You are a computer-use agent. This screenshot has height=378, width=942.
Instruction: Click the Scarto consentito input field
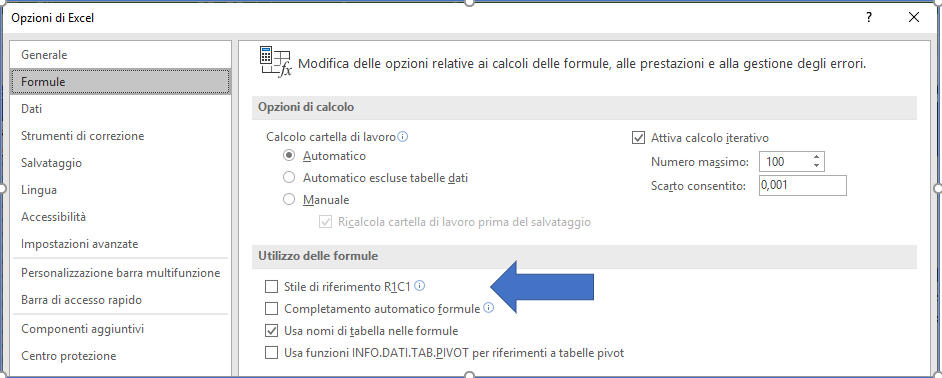803,186
